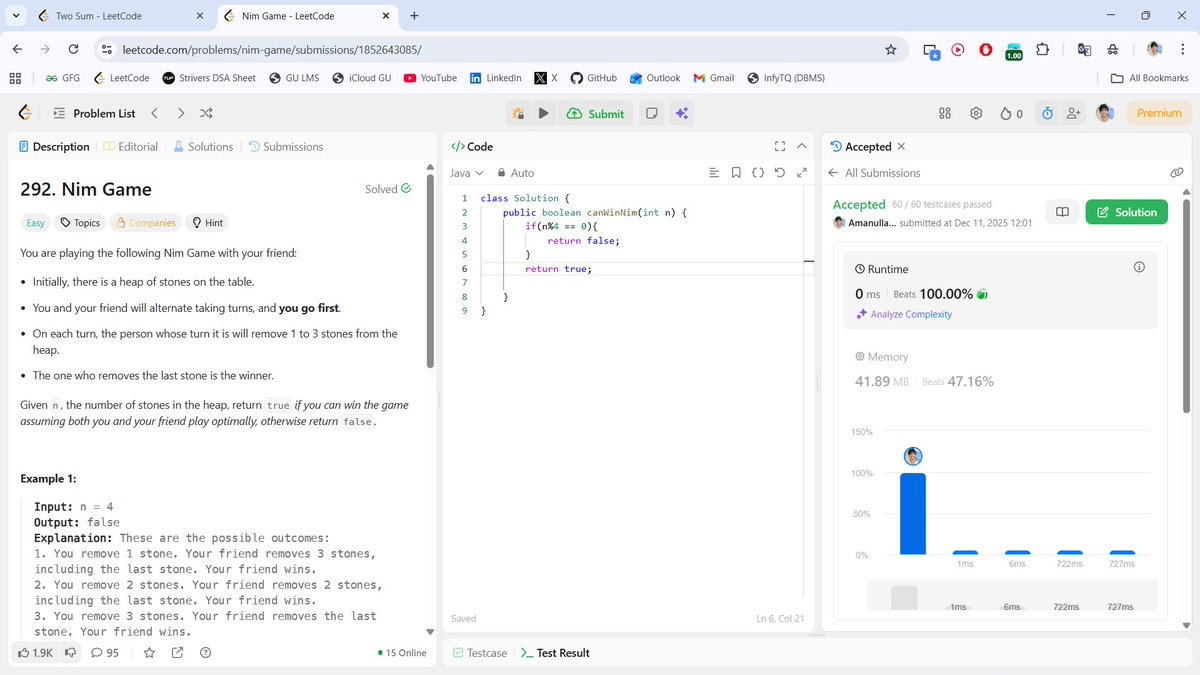Run the code with the play icon
This screenshot has height=675, width=1200.
click(543, 113)
